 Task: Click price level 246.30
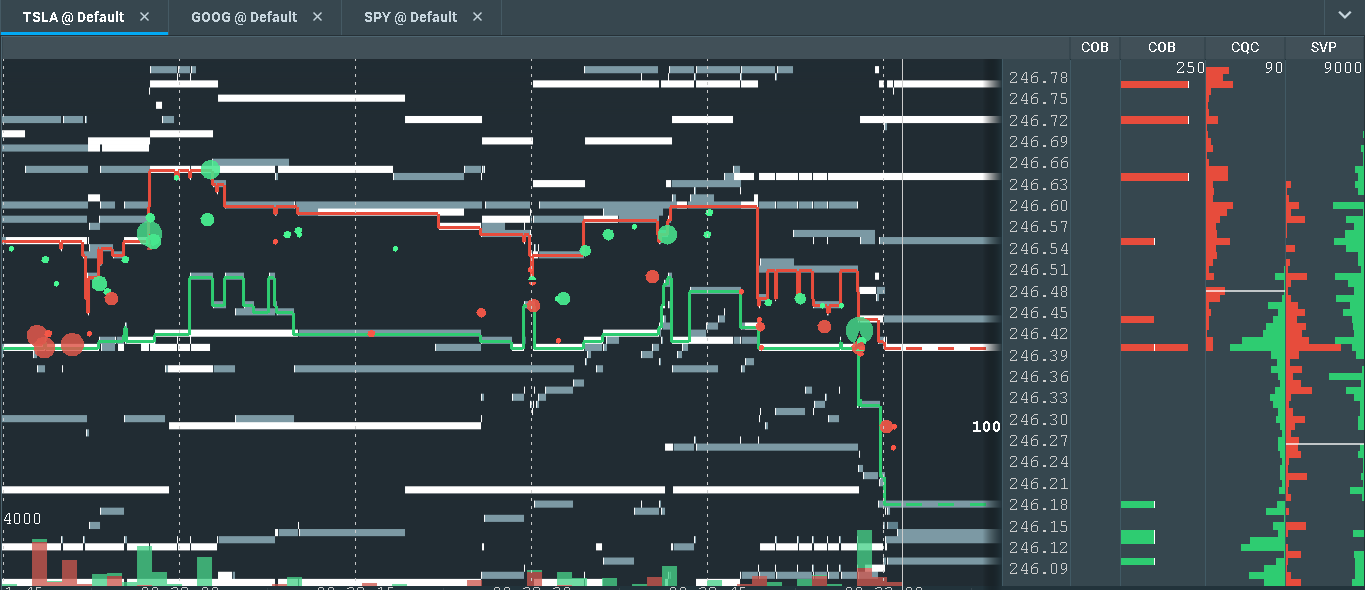click(1038, 420)
